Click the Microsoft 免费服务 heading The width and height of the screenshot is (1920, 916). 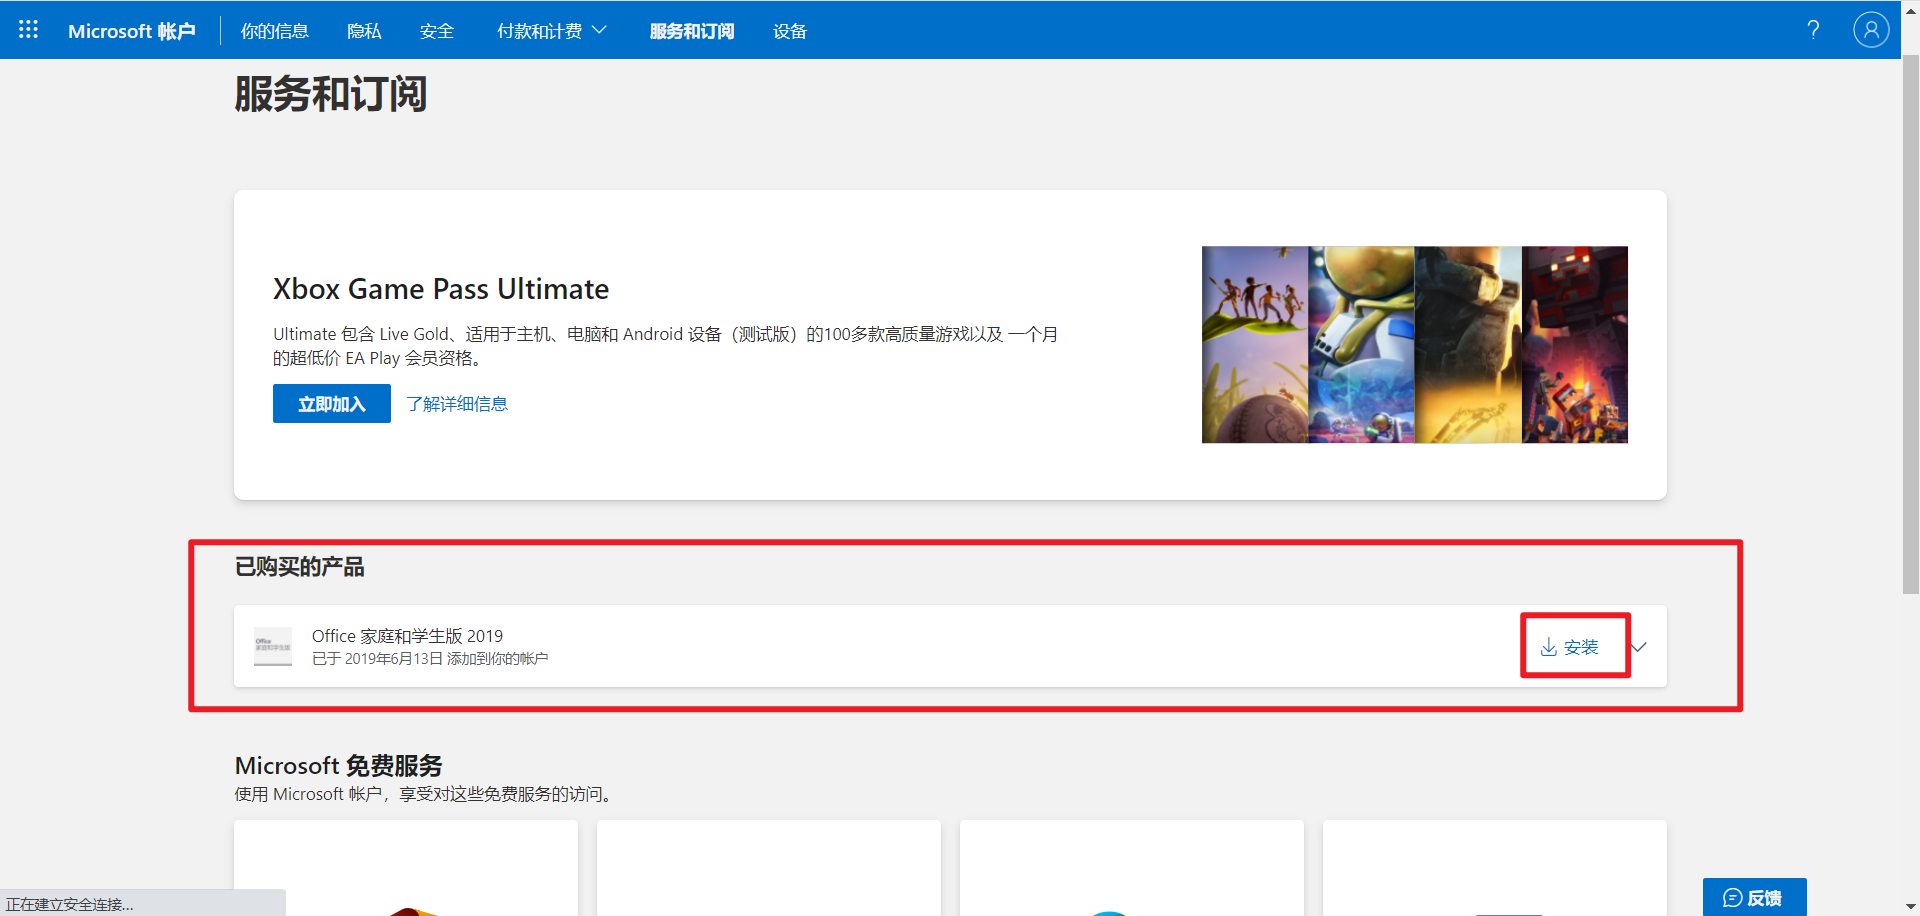[x=338, y=765]
